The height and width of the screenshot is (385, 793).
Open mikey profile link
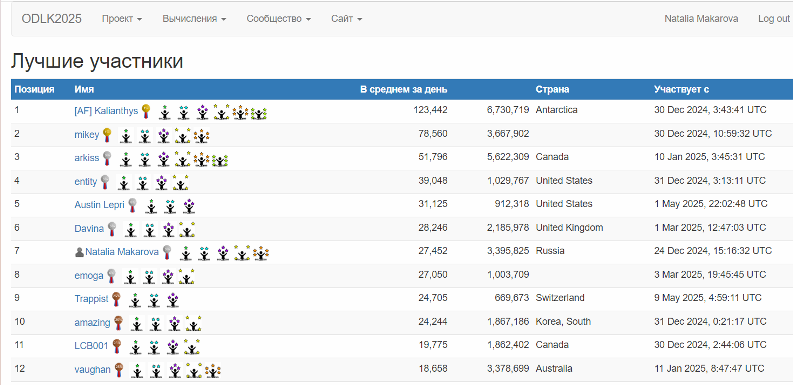[87, 135]
